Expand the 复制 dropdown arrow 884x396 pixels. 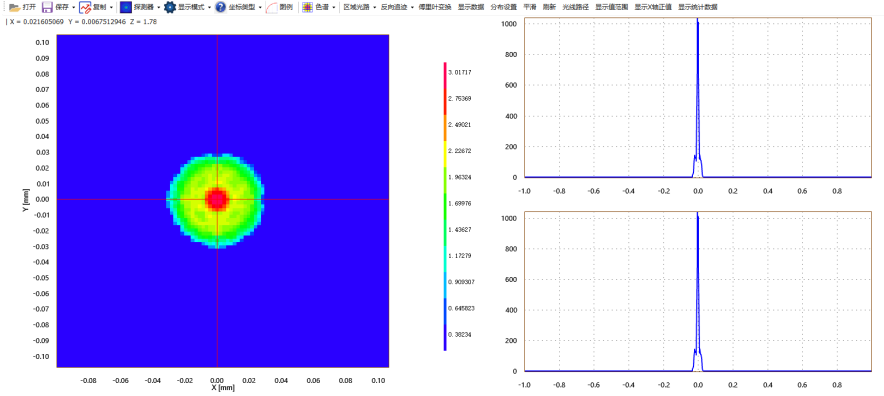coord(111,8)
